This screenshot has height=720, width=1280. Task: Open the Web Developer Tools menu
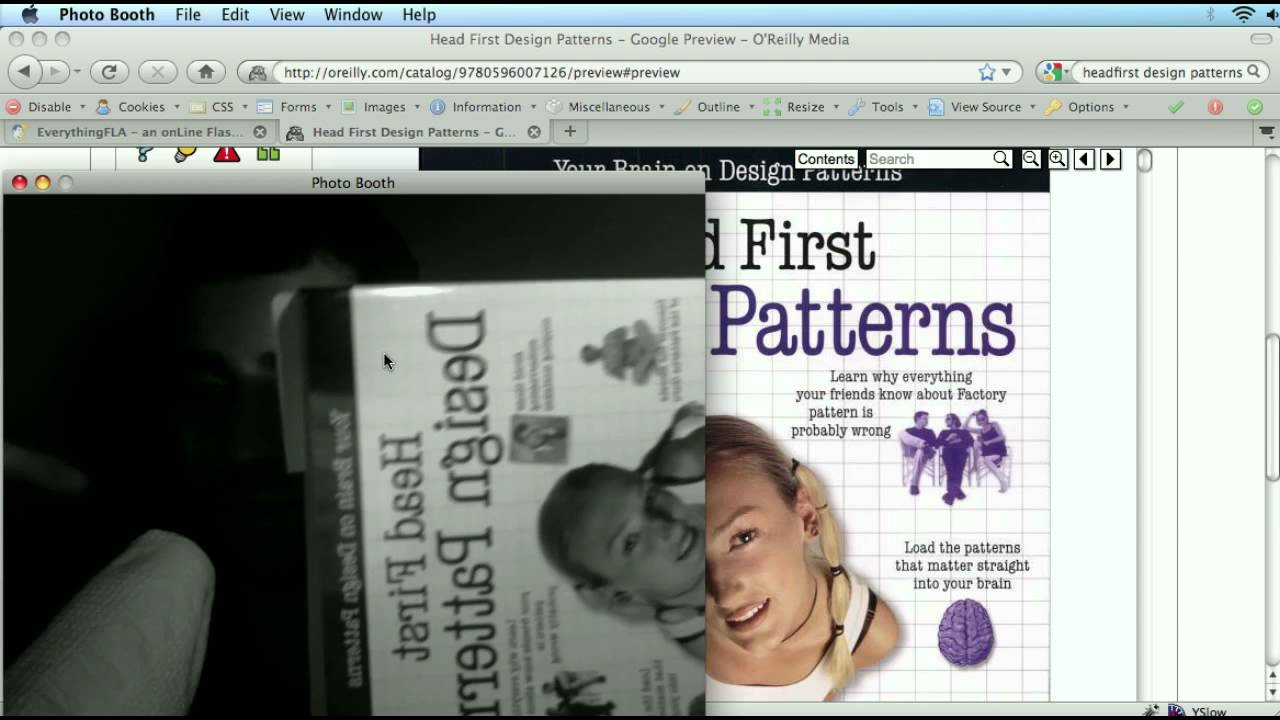click(883, 107)
